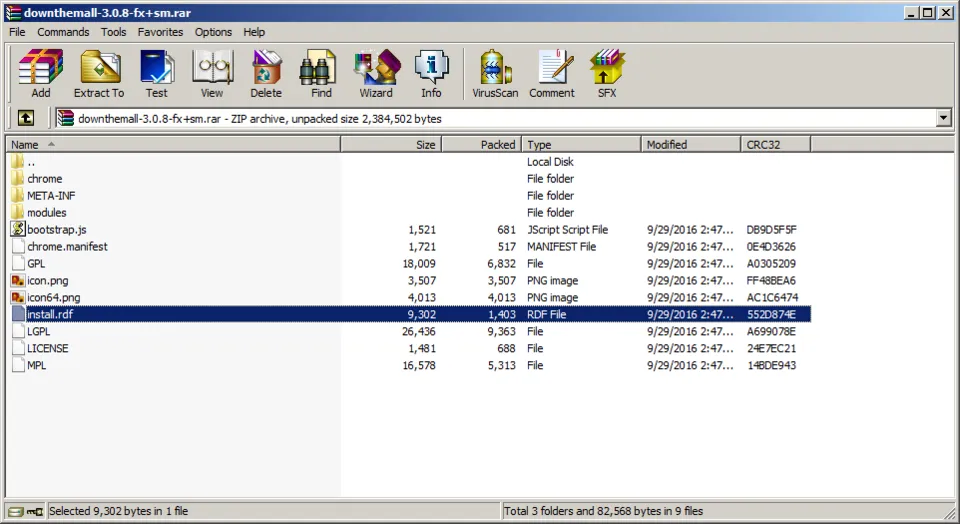Select the GPL file row
960x524 pixels.
(x=408, y=263)
